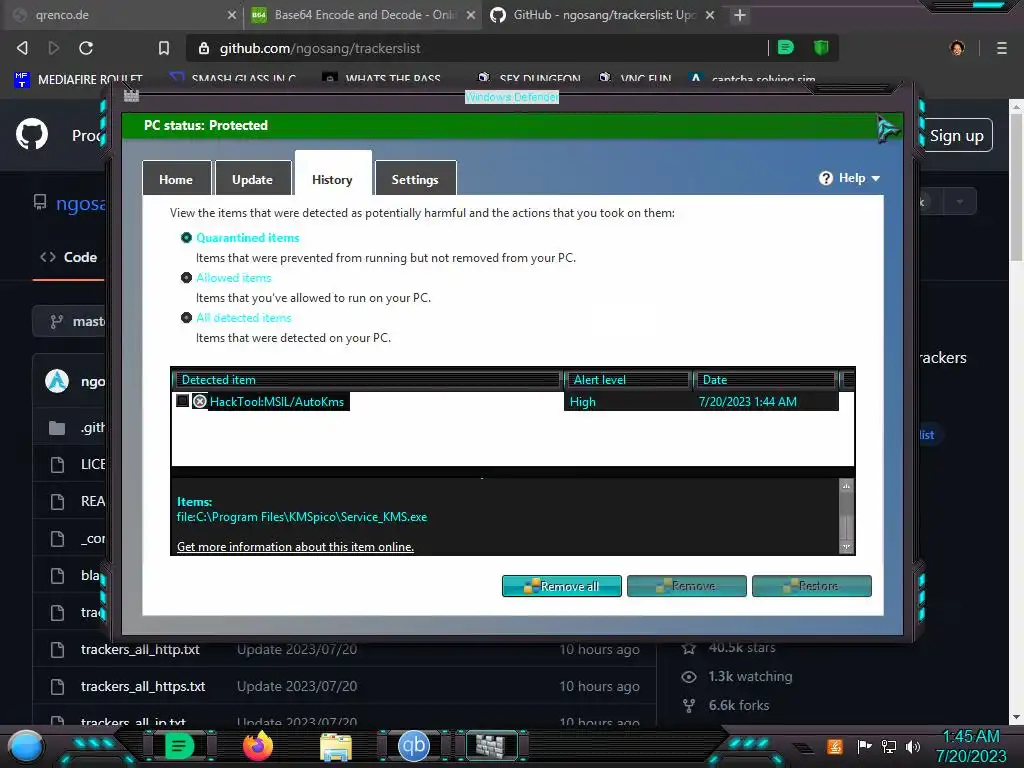This screenshot has width=1024, height=768.
Task: Select the All detected items radio button
Action: coord(186,317)
